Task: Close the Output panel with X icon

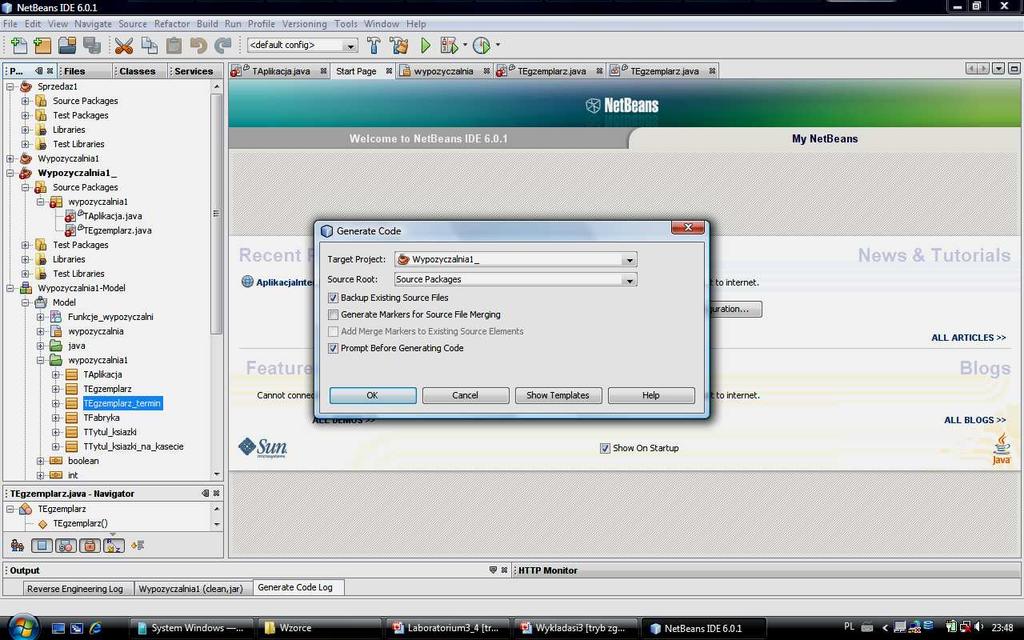Action: coord(504,570)
